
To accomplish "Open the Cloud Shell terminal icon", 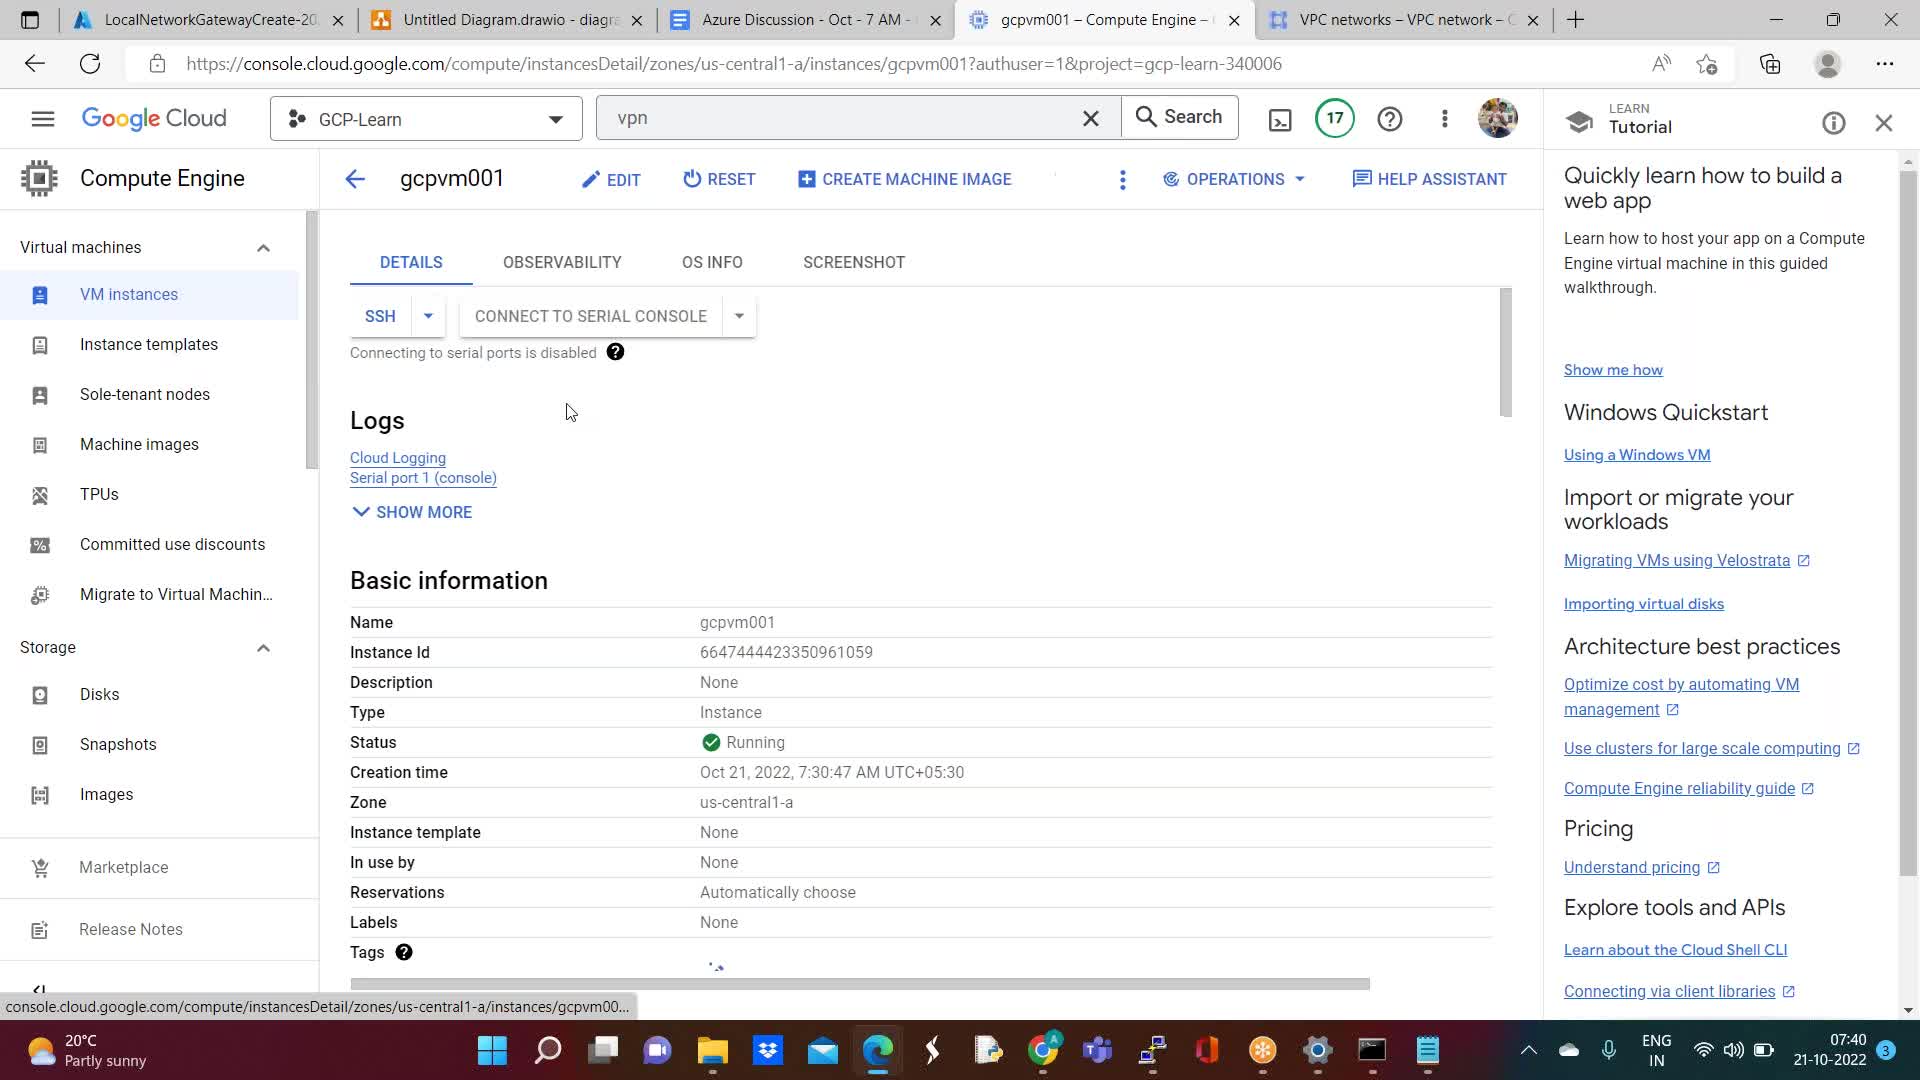I will pyautogui.click(x=1280, y=118).
